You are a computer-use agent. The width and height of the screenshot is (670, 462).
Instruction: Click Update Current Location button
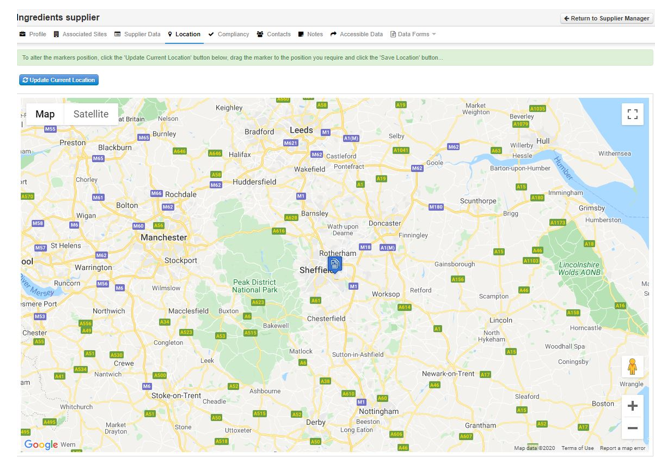coord(59,80)
